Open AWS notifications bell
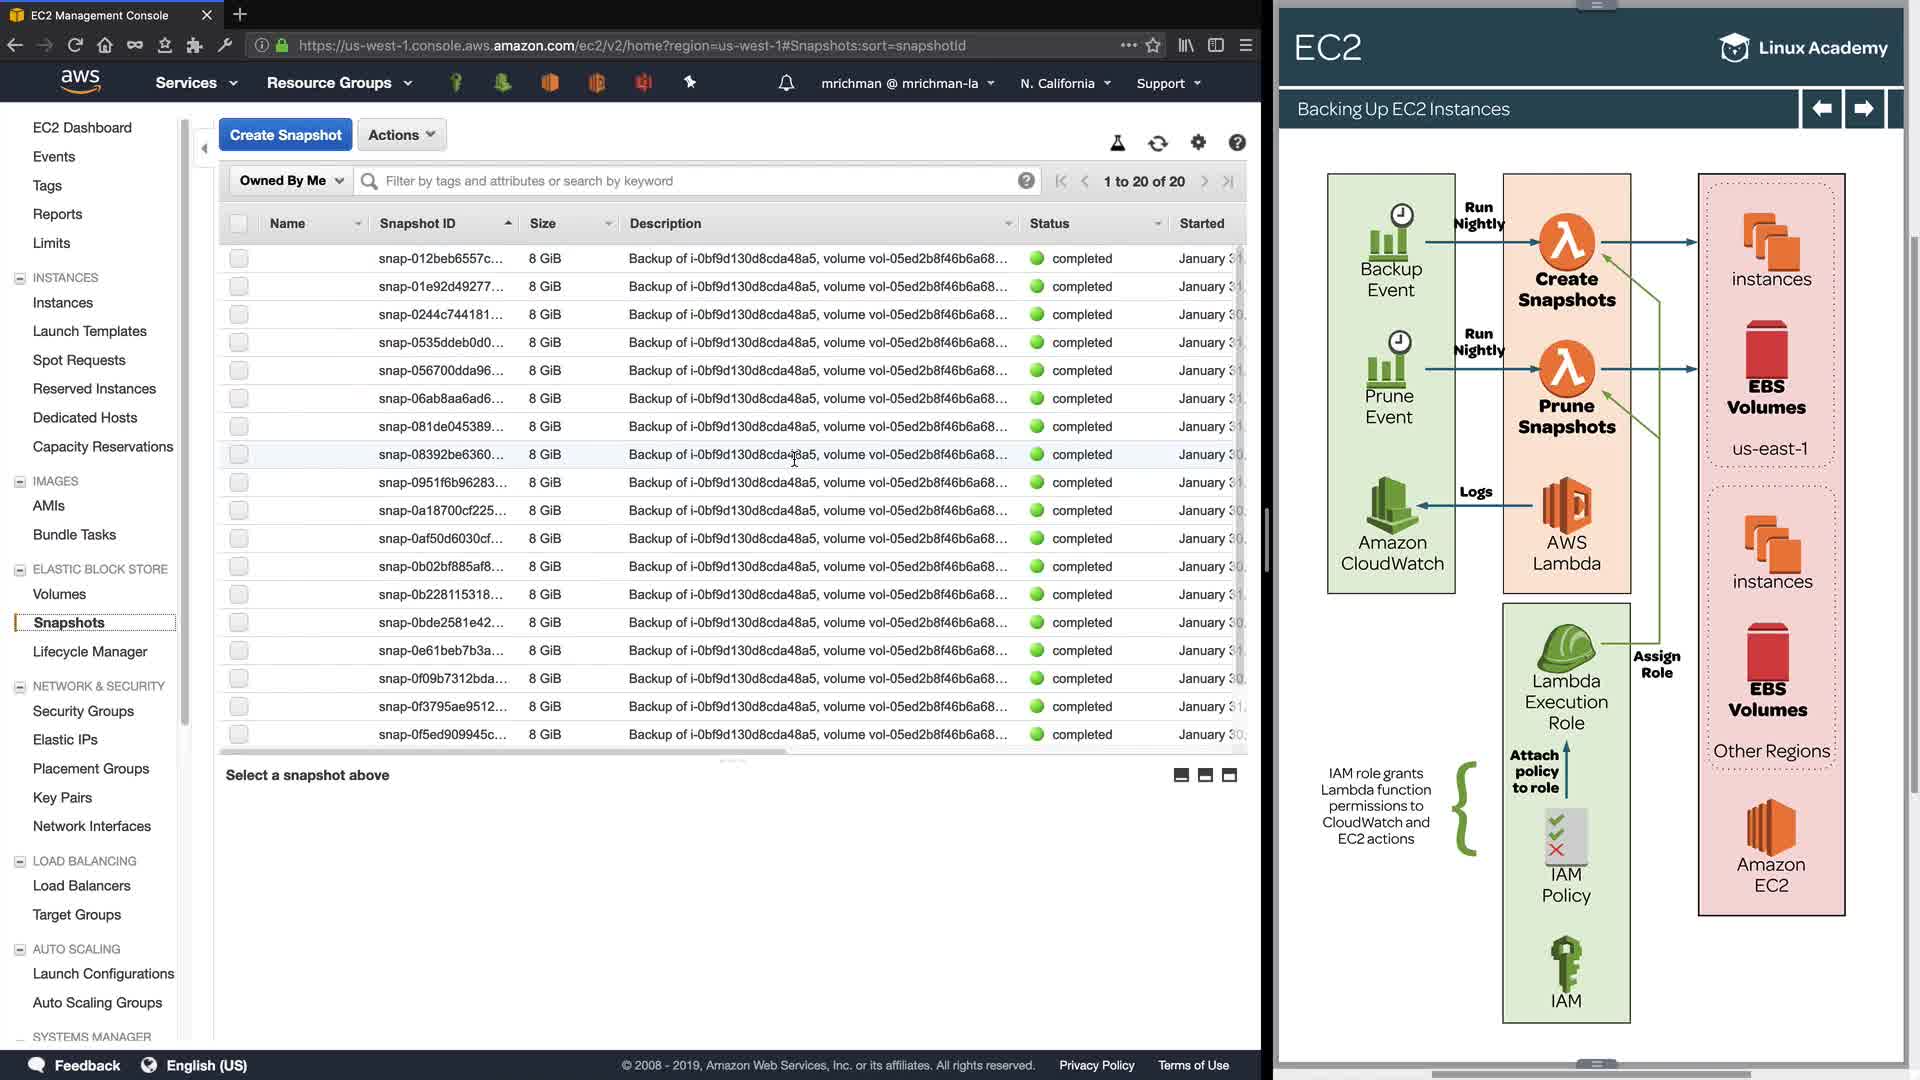Image resolution: width=1920 pixels, height=1080 pixels. pos(786,83)
